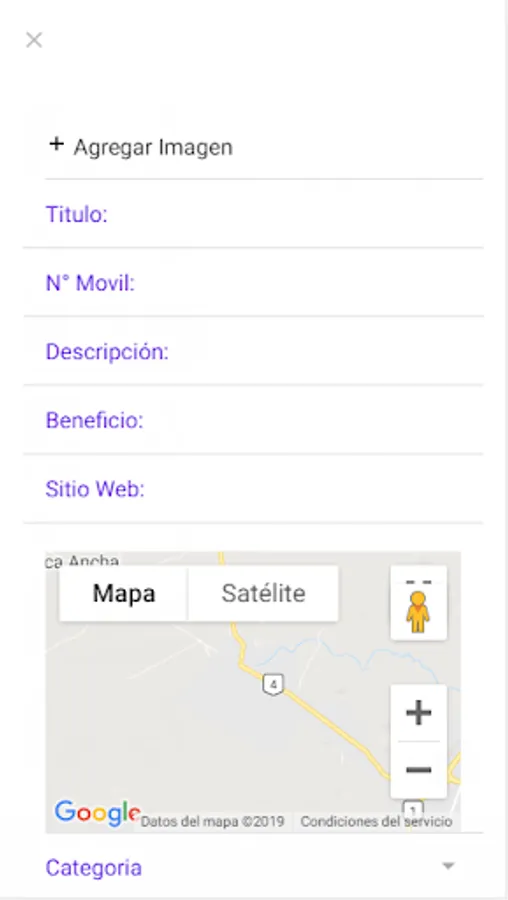The width and height of the screenshot is (508, 900).
Task: Tap the Agregar Imagen label
Action: 153,148
